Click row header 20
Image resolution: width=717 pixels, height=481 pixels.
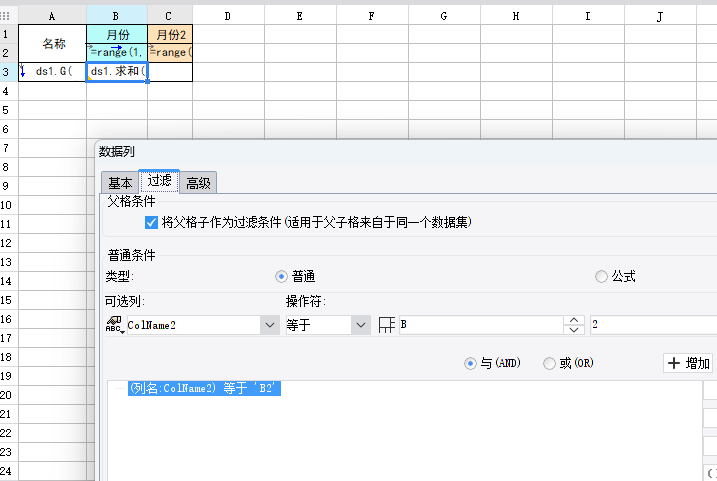click(9, 395)
